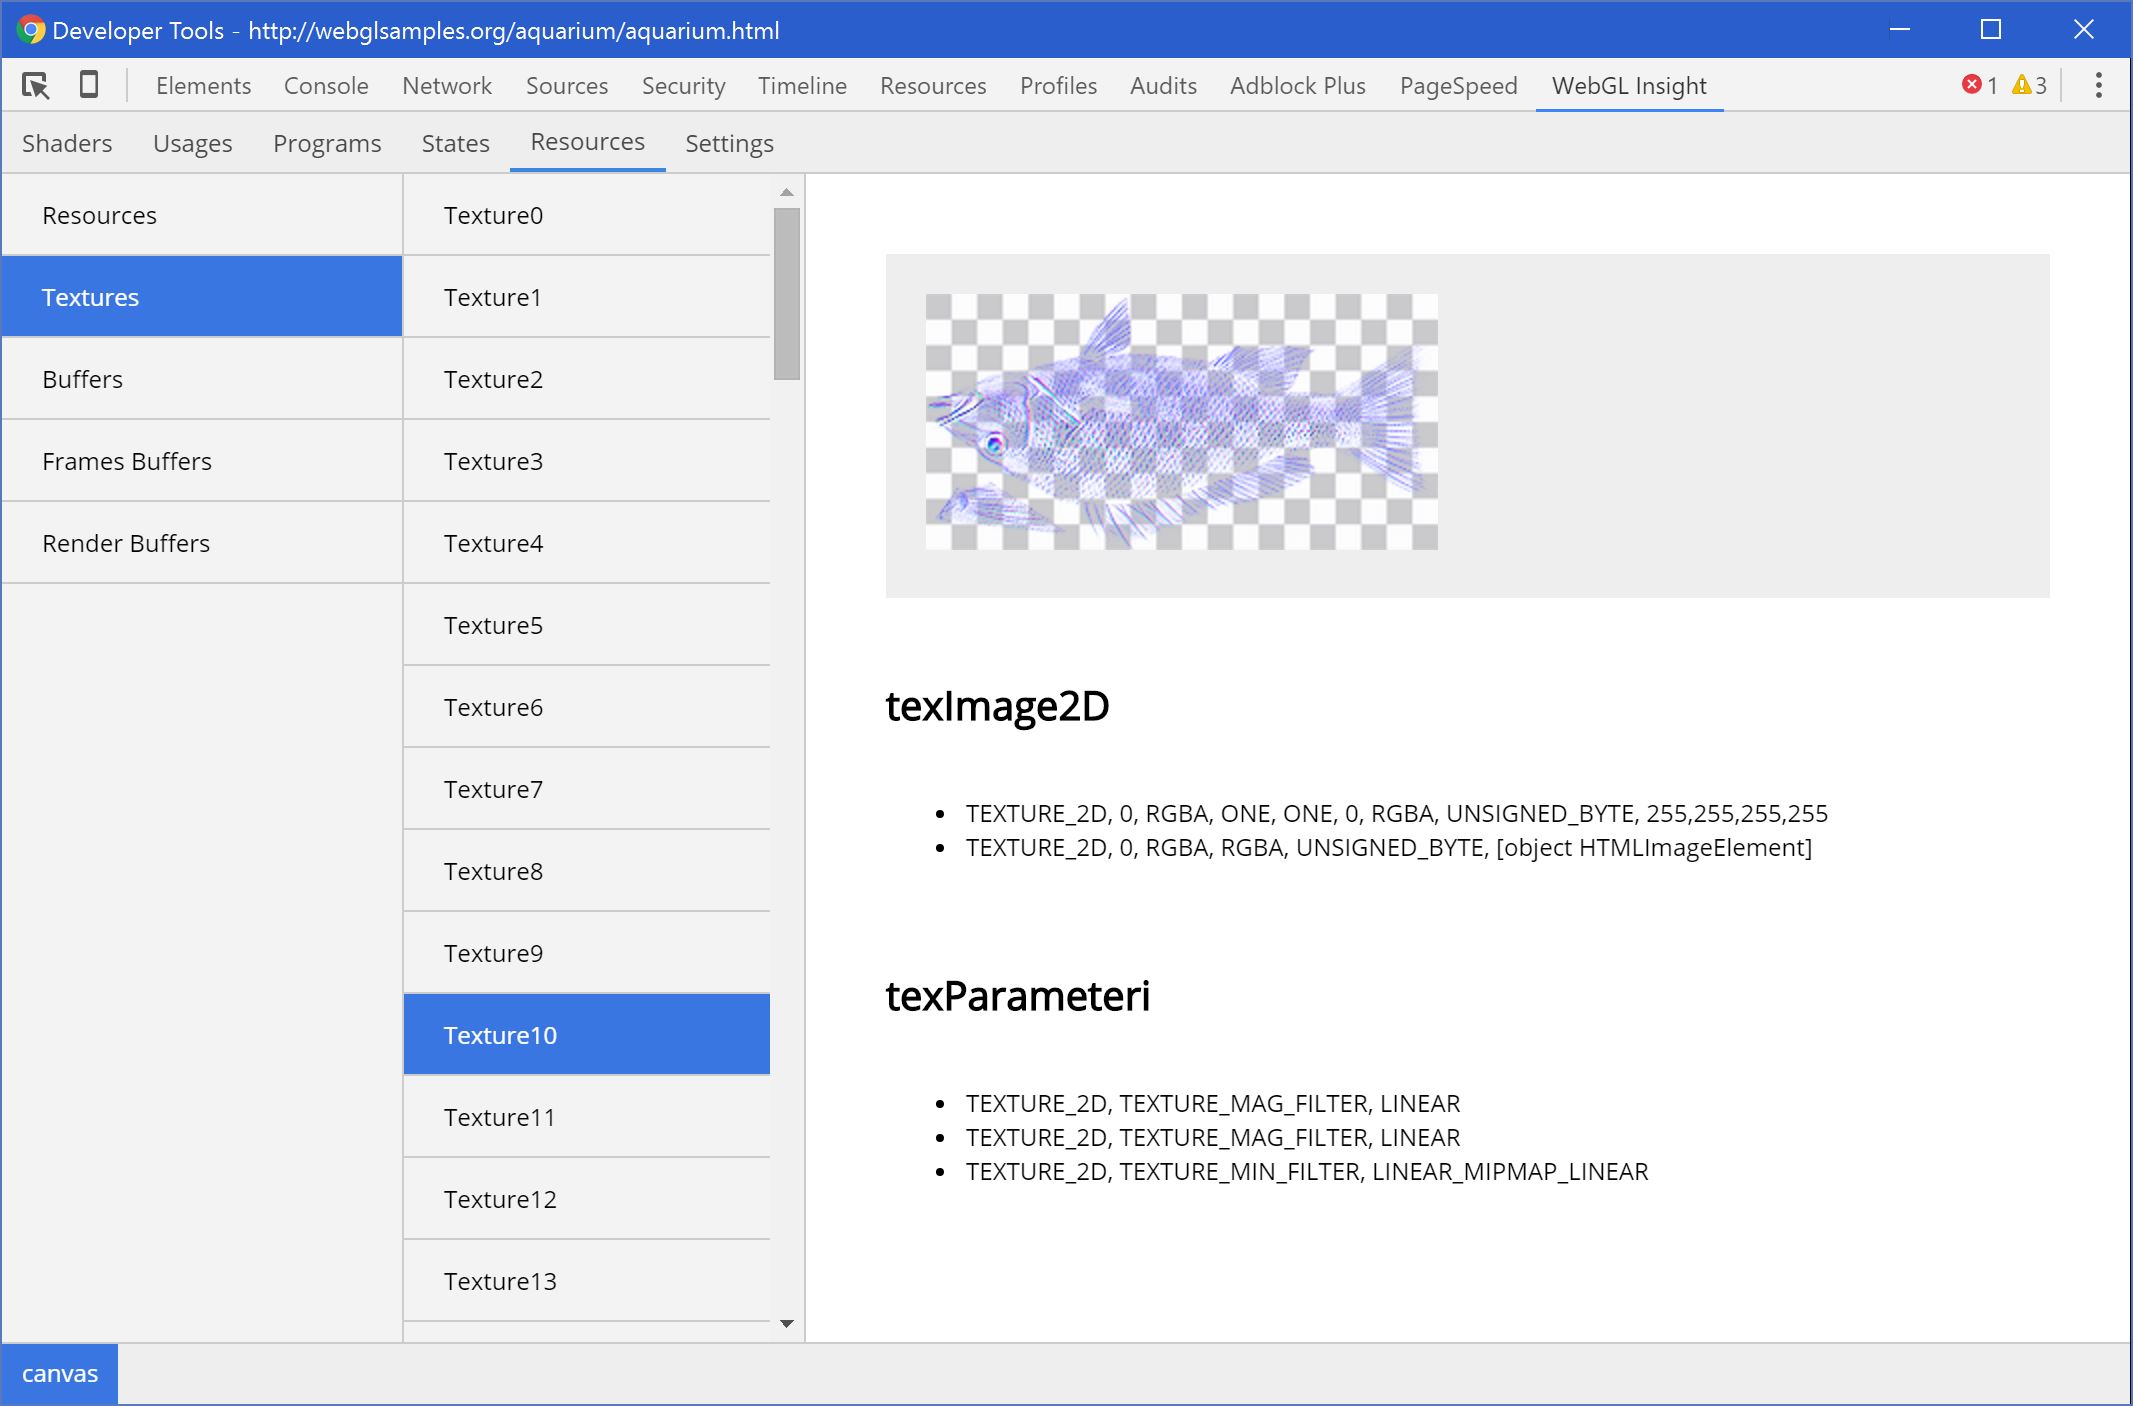Open the WebGL Insight Settings tab
The height and width of the screenshot is (1406, 2133).
coord(729,143)
